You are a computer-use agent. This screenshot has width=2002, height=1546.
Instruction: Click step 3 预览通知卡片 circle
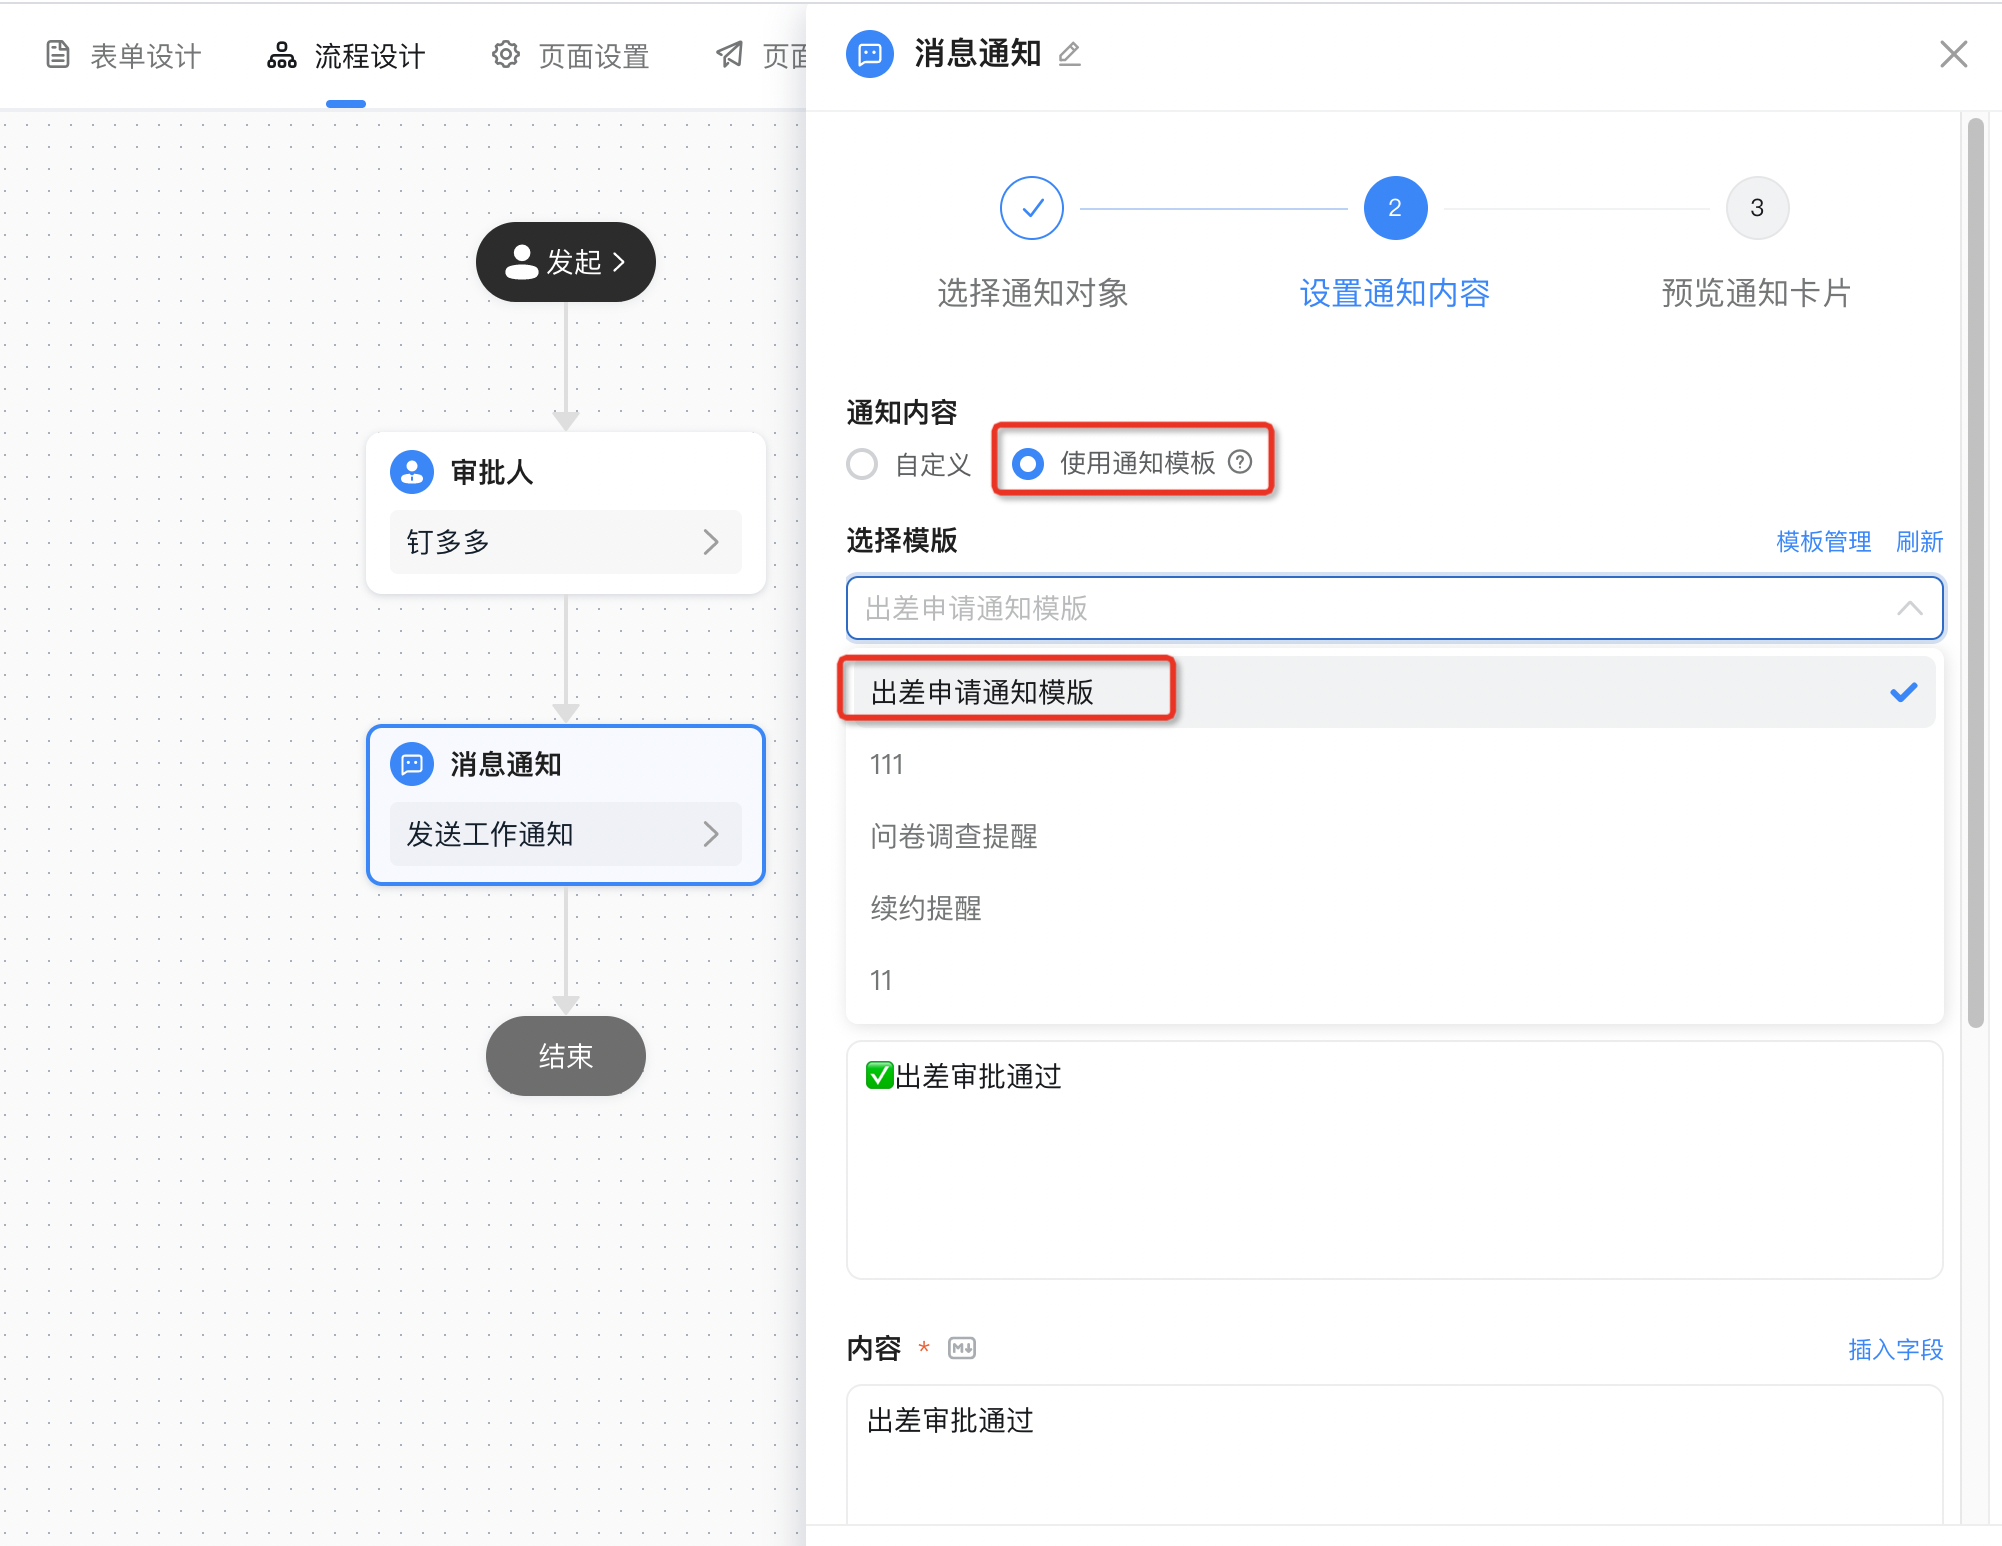pos(1756,208)
